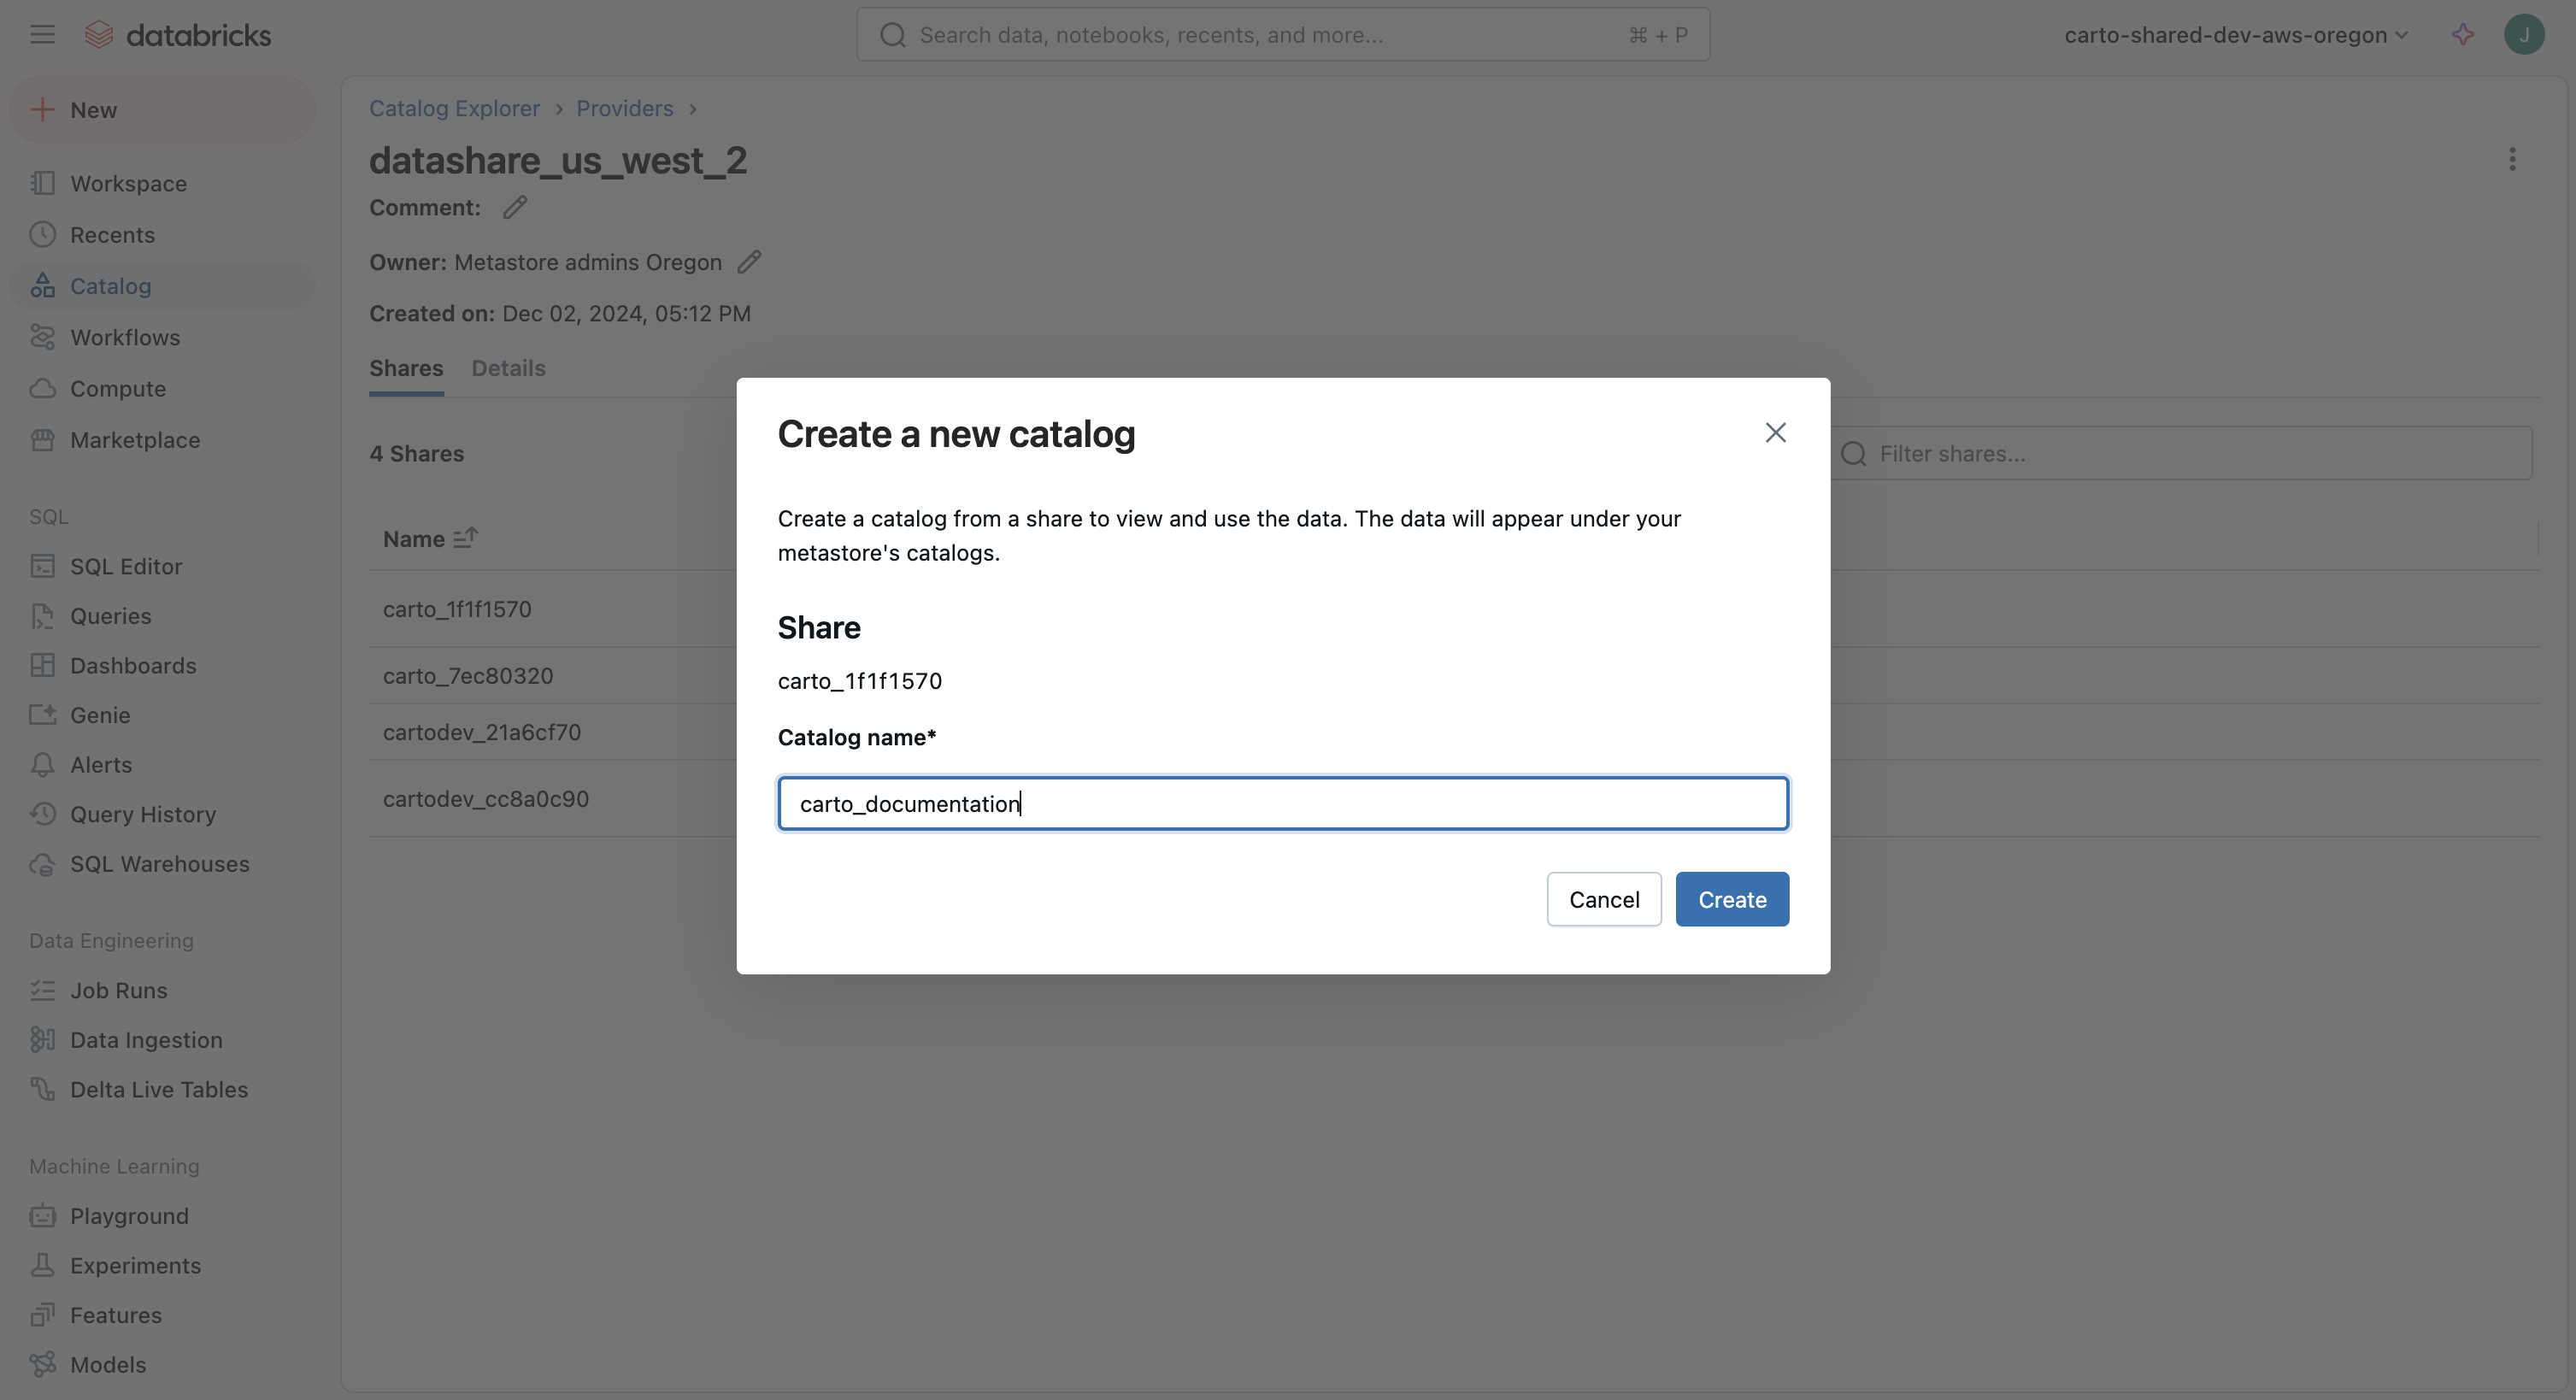The width and height of the screenshot is (2576, 1400).
Task: Click the hamburger menu icon
Action: (42, 35)
